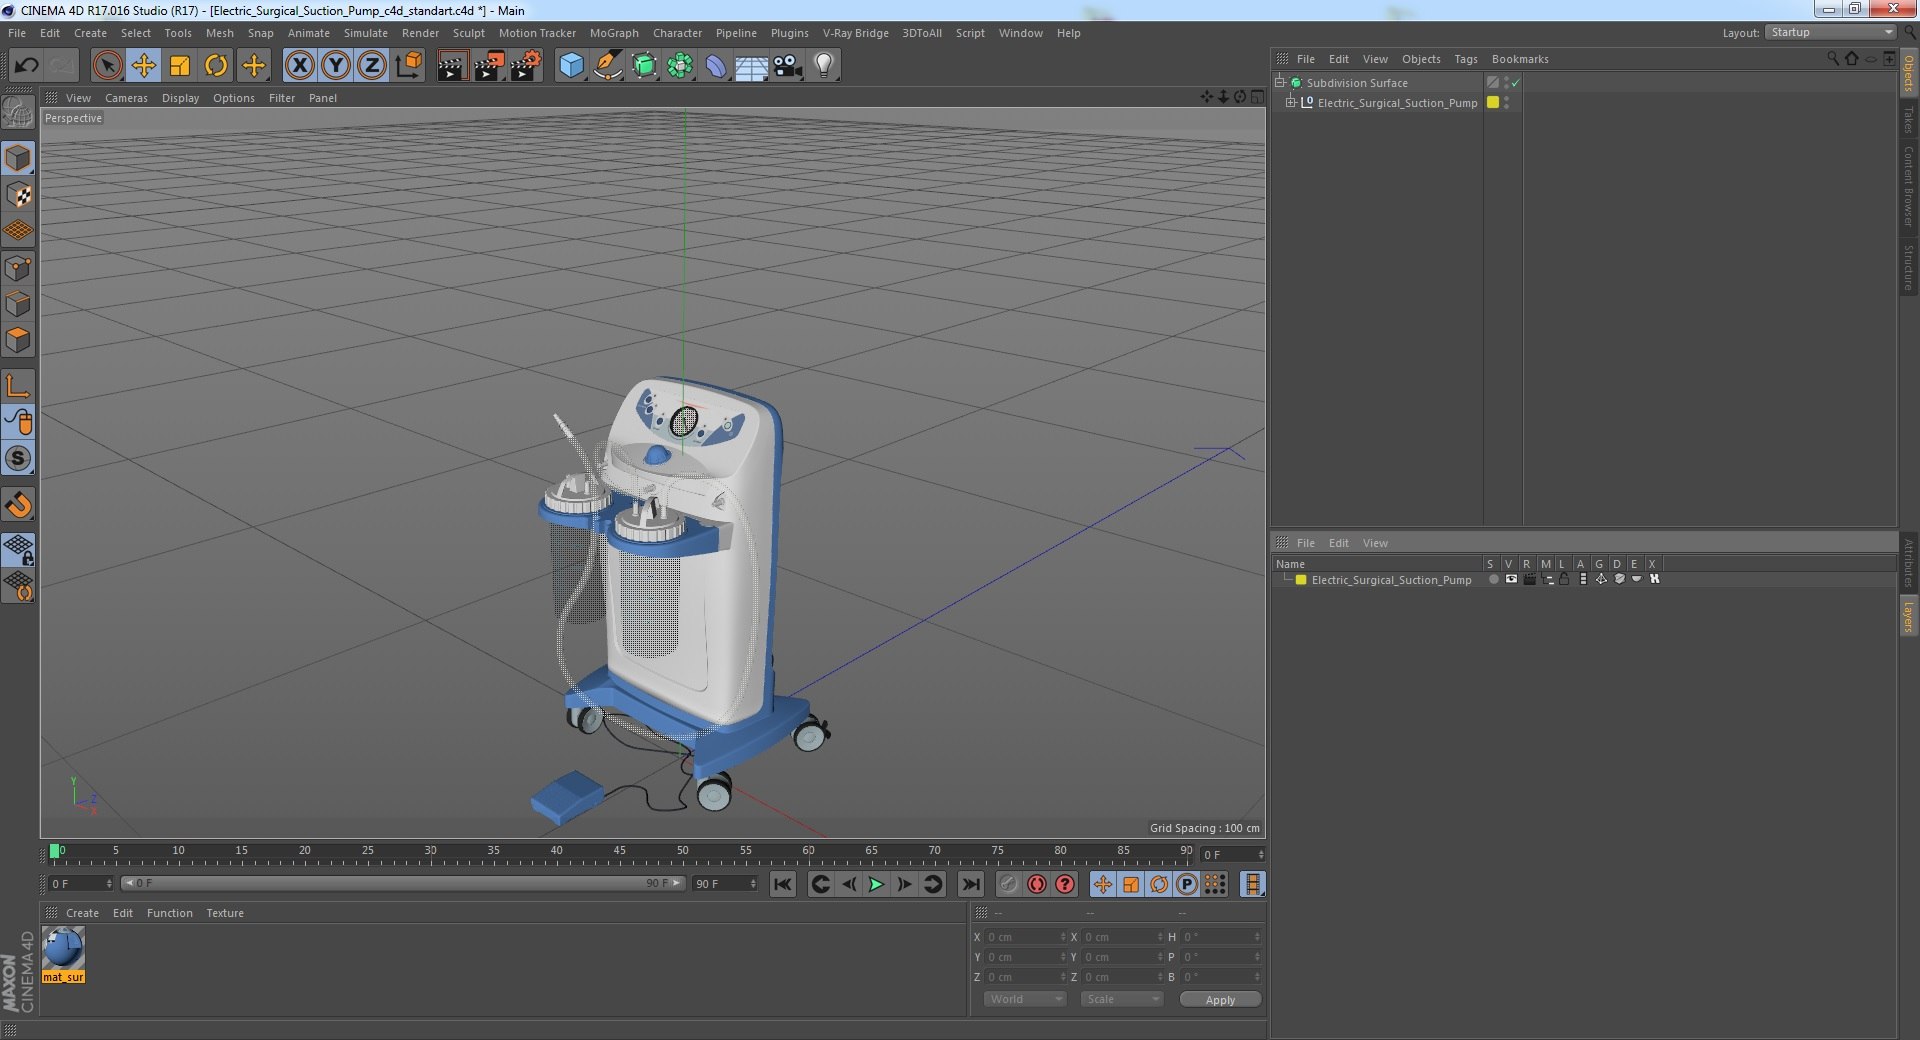Activate the Rotate tool

[x=216, y=66]
